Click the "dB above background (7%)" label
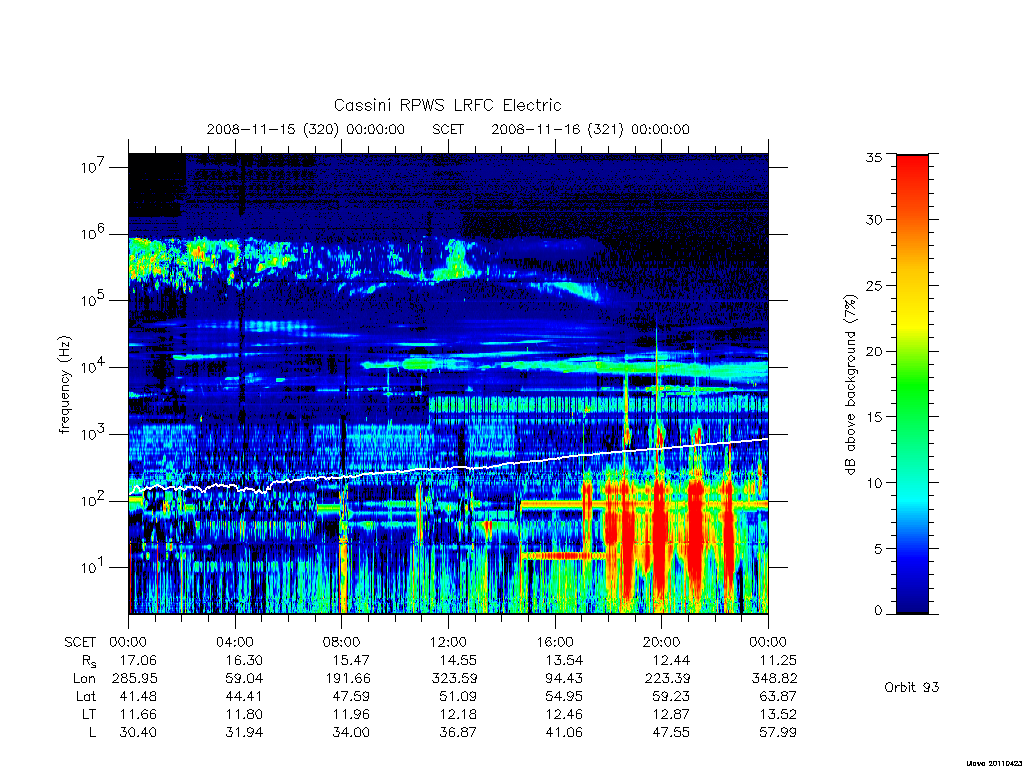1024x768 pixels. [x=850, y=384]
